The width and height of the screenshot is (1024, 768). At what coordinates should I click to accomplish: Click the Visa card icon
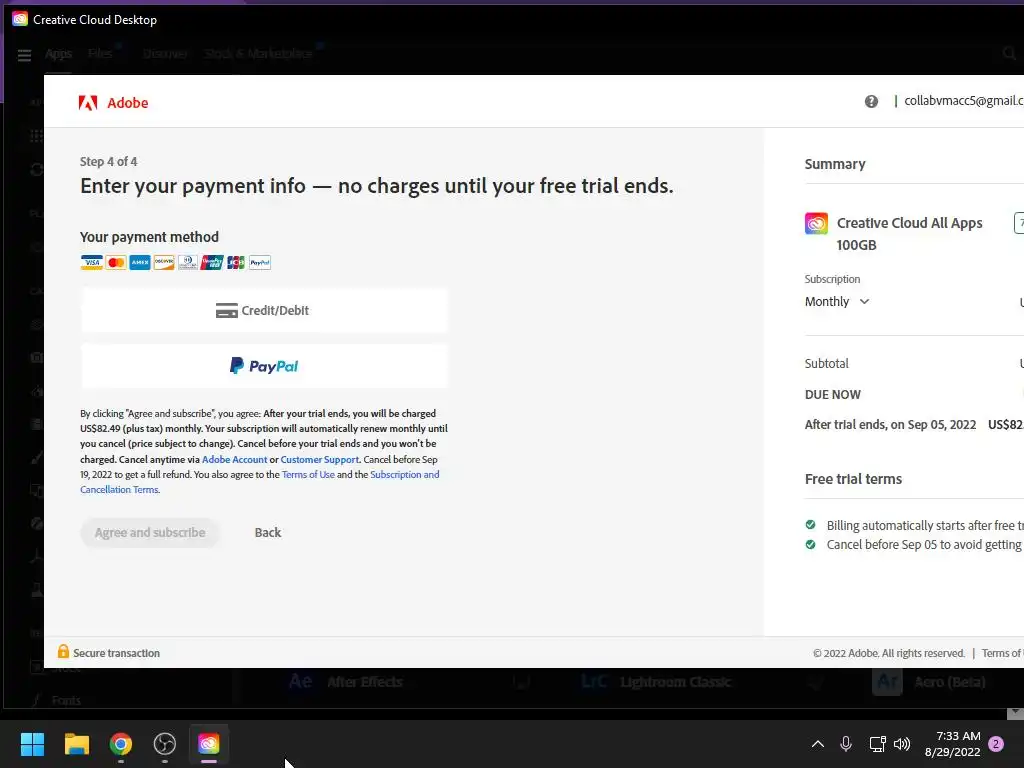(x=91, y=263)
